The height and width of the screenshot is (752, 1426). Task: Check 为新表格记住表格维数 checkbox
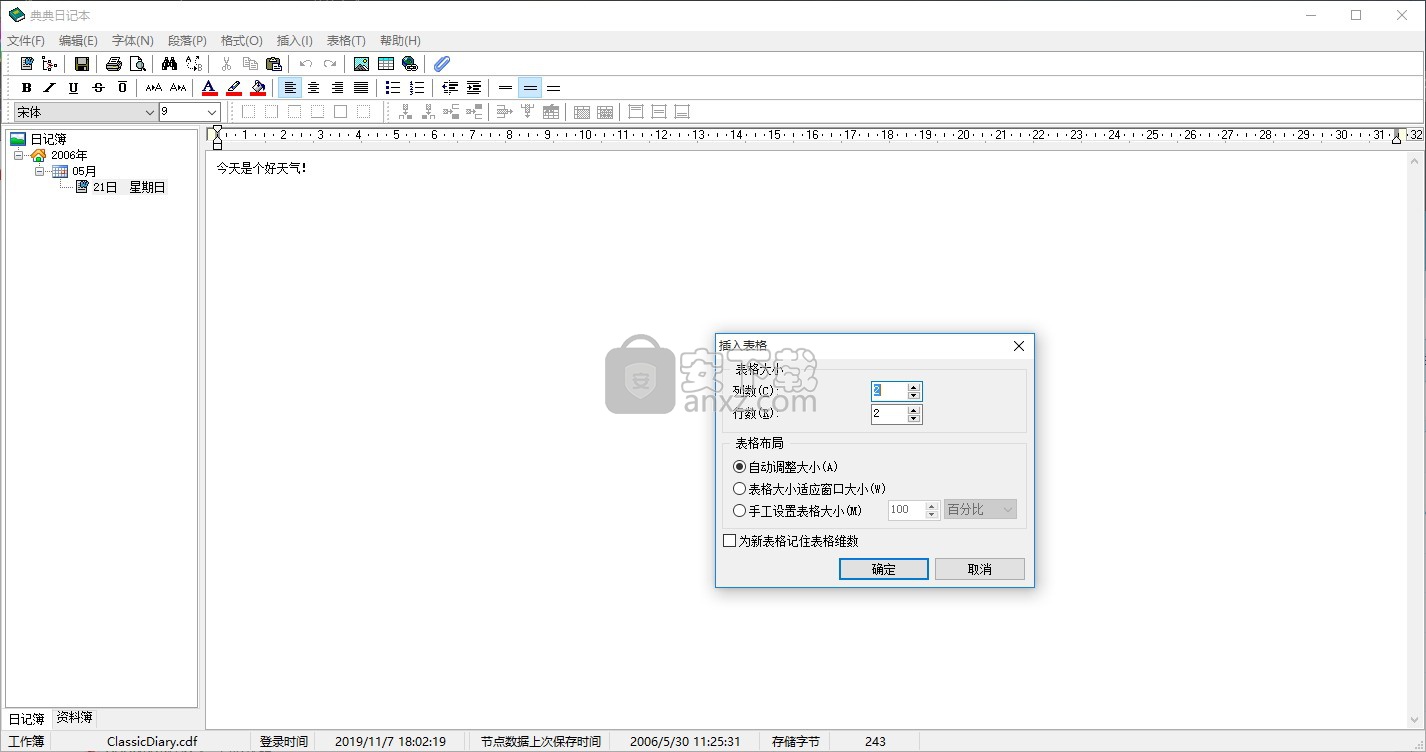791,541
